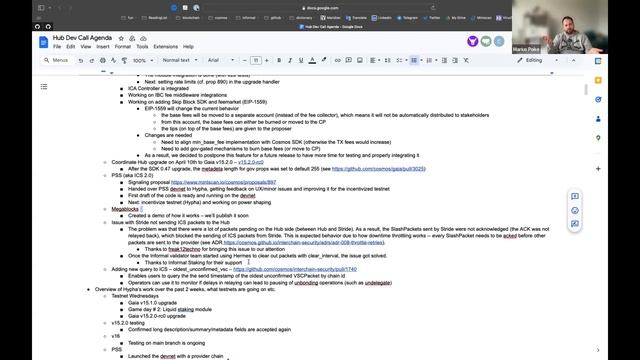Viewport: 640px width, 360px height.
Task: Decrease font size with minus button
Action: (244, 60)
